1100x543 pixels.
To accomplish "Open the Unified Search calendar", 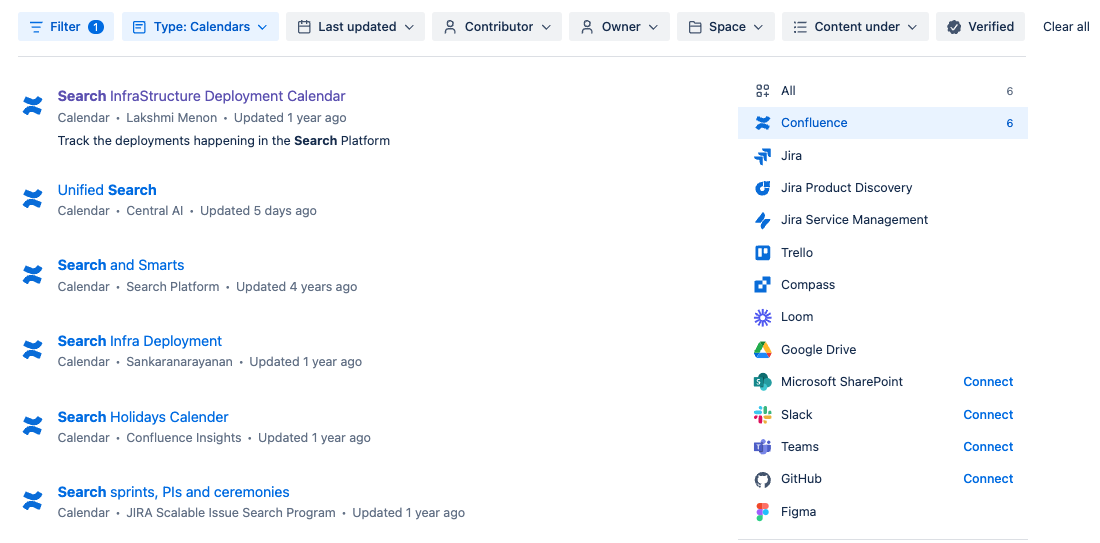I will (107, 190).
